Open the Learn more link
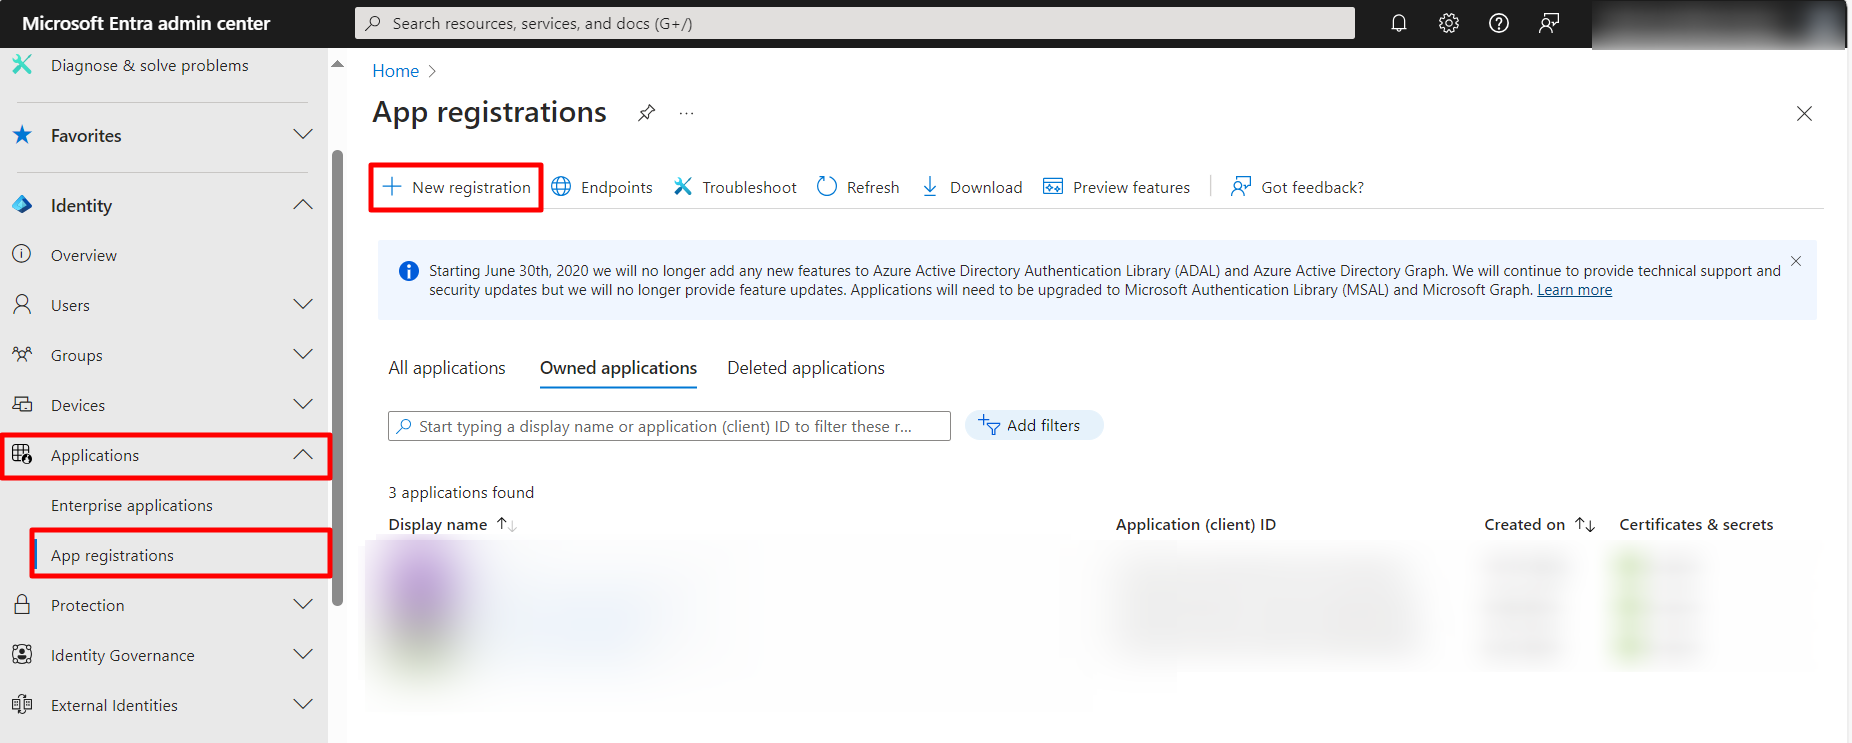The width and height of the screenshot is (1852, 743). click(x=1574, y=290)
